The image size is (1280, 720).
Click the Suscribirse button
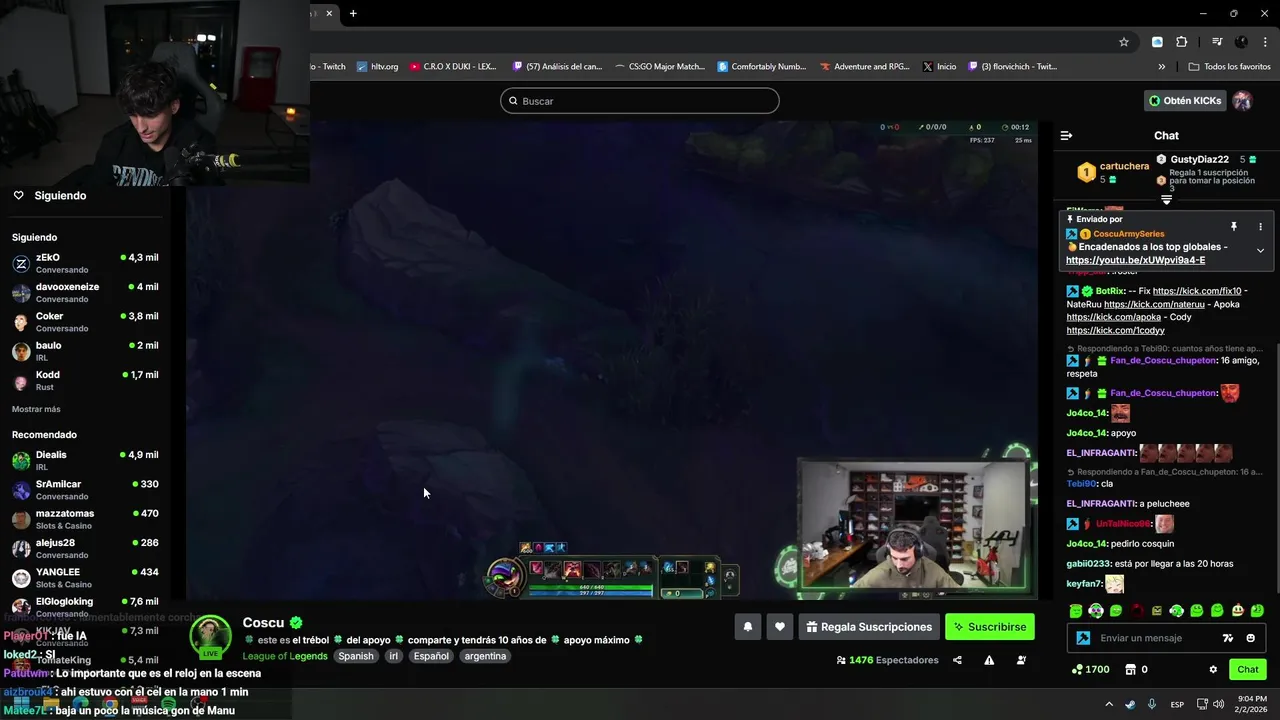pos(990,627)
